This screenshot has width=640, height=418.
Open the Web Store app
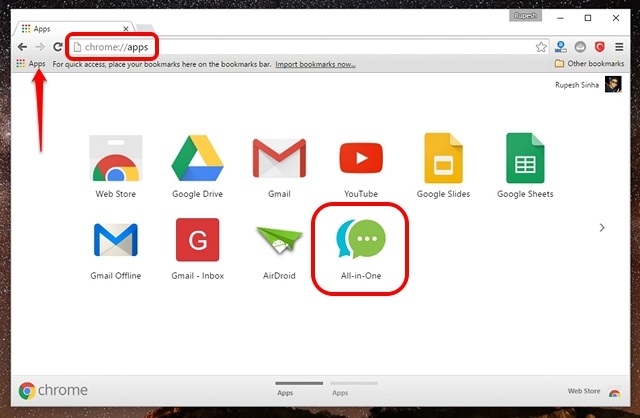pos(116,158)
